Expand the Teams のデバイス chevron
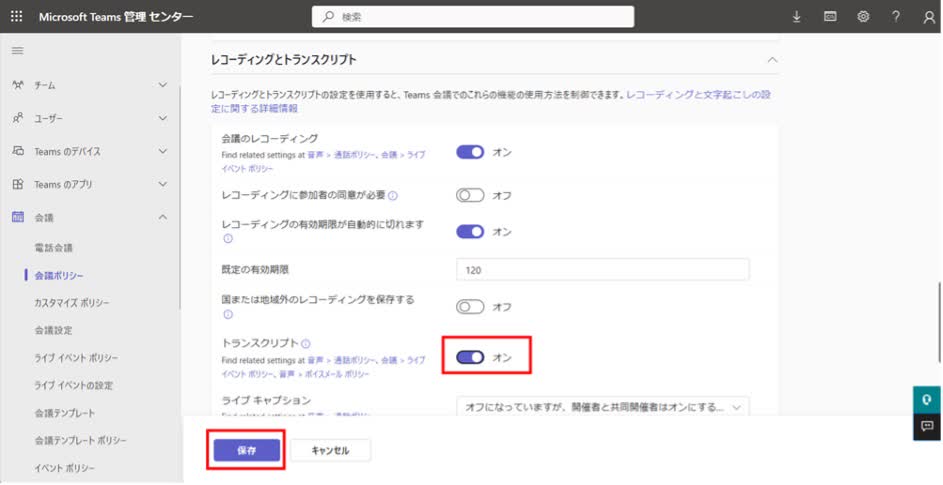The height and width of the screenshot is (485, 943). coord(162,151)
